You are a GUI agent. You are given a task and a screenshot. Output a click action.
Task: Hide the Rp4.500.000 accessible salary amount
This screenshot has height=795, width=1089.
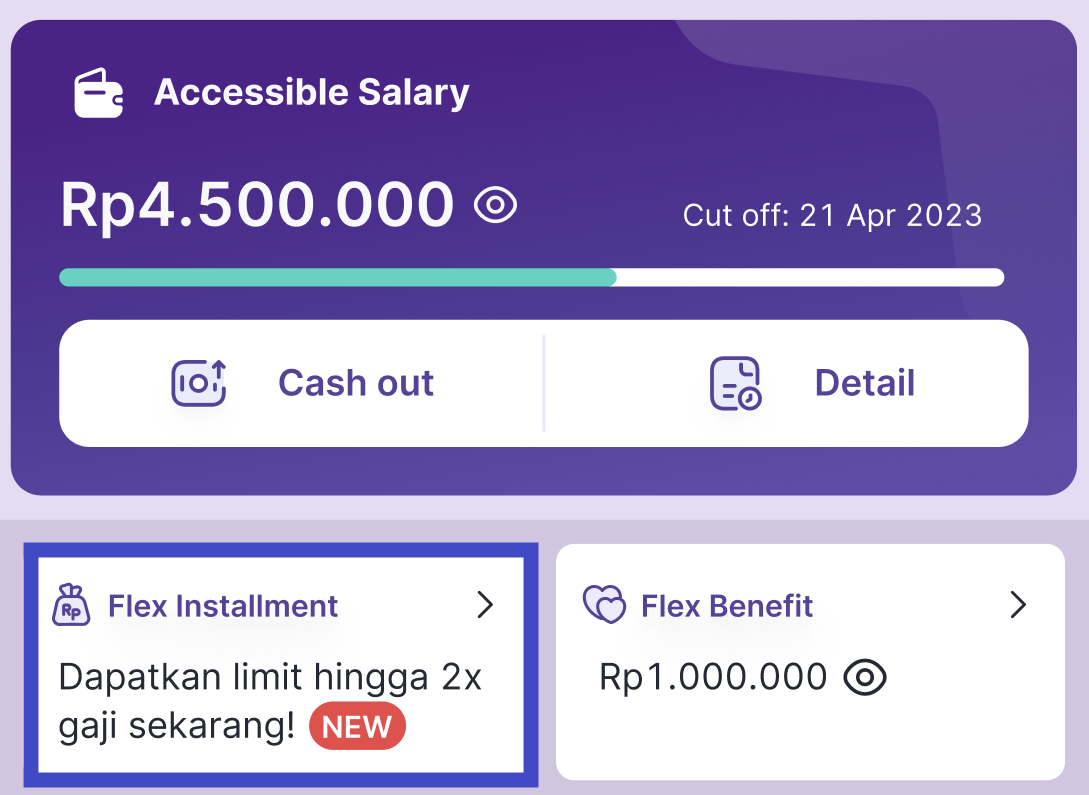tap(497, 204)
